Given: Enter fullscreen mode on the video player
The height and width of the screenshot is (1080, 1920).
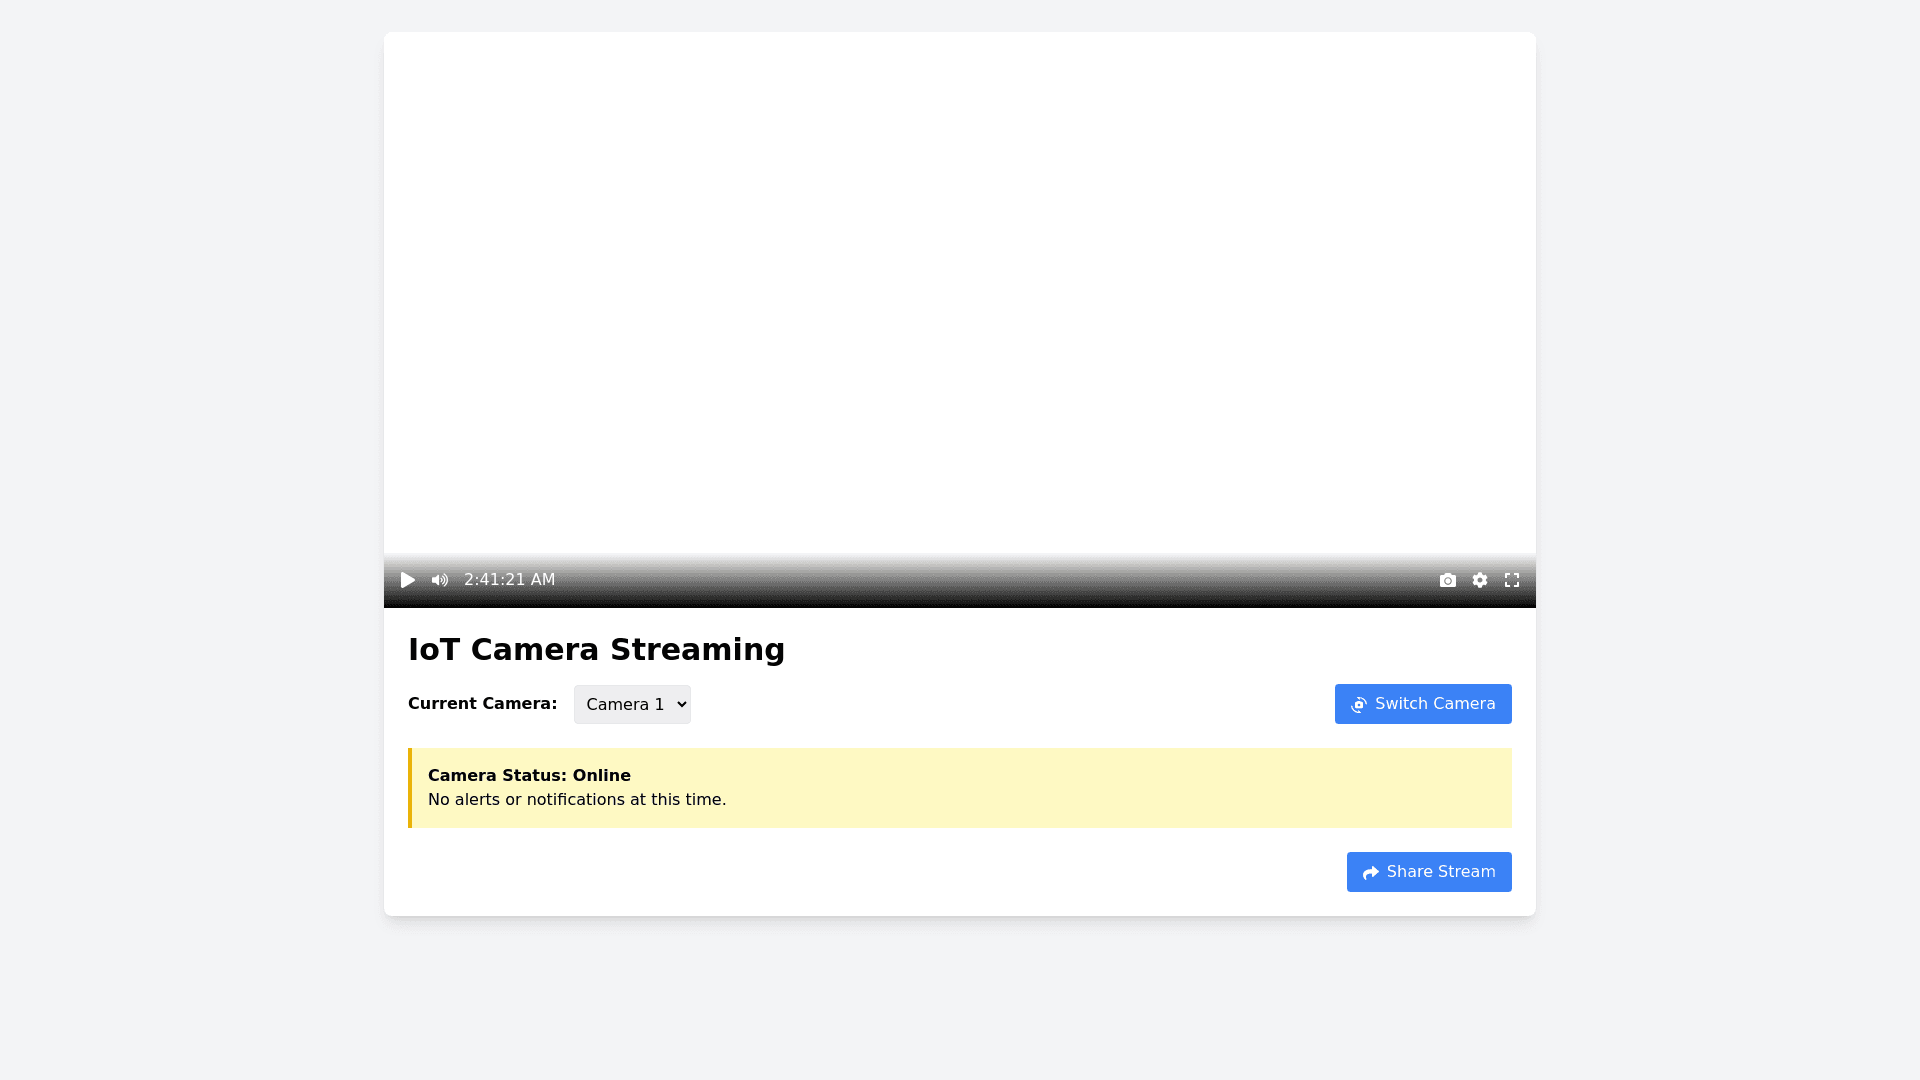Looking at the screenshot, I should point(1512,580).
